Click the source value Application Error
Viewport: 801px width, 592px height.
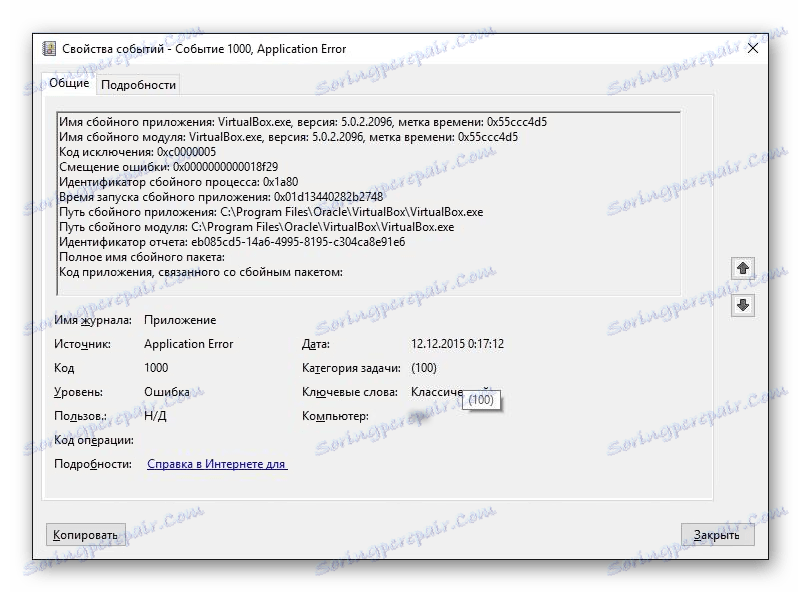tap(189, 344)
